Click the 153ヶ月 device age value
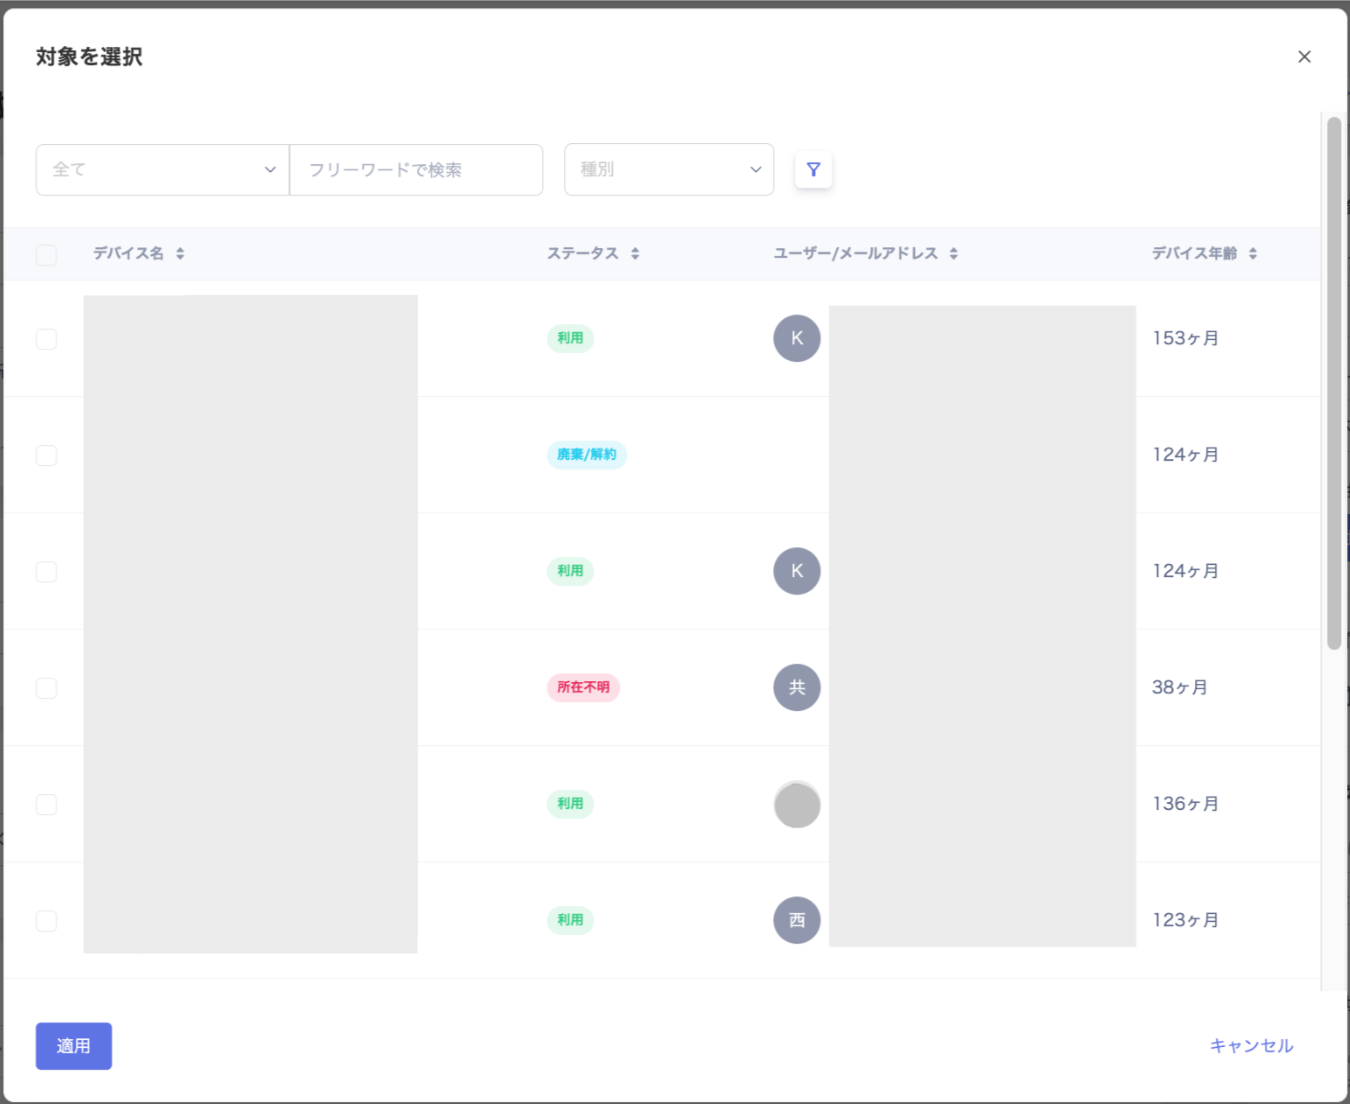The width and height of the screenshot is (1350, 1104). pyautogui.click(x=1186, y=338)
